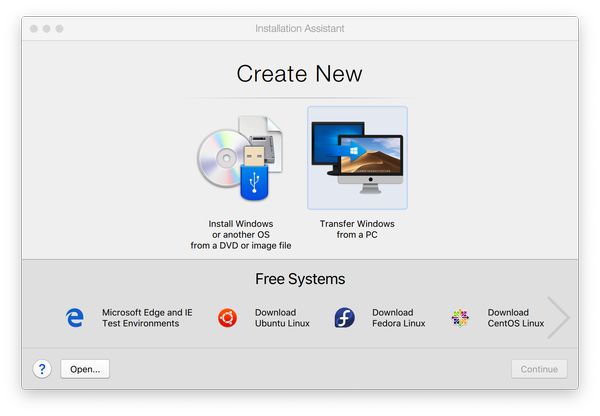Select the DVD and USB install icon

pos(240,158)
